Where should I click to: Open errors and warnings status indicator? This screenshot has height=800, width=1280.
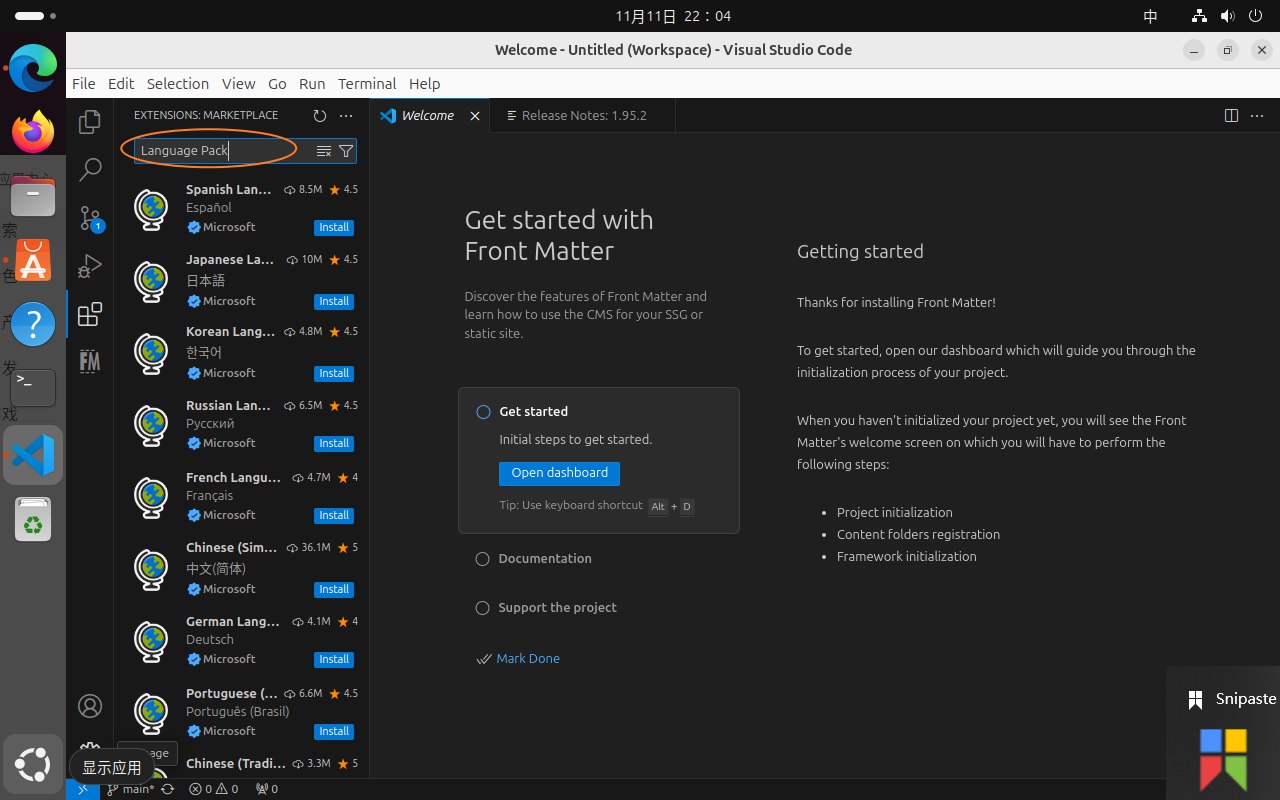coord(214,789)
